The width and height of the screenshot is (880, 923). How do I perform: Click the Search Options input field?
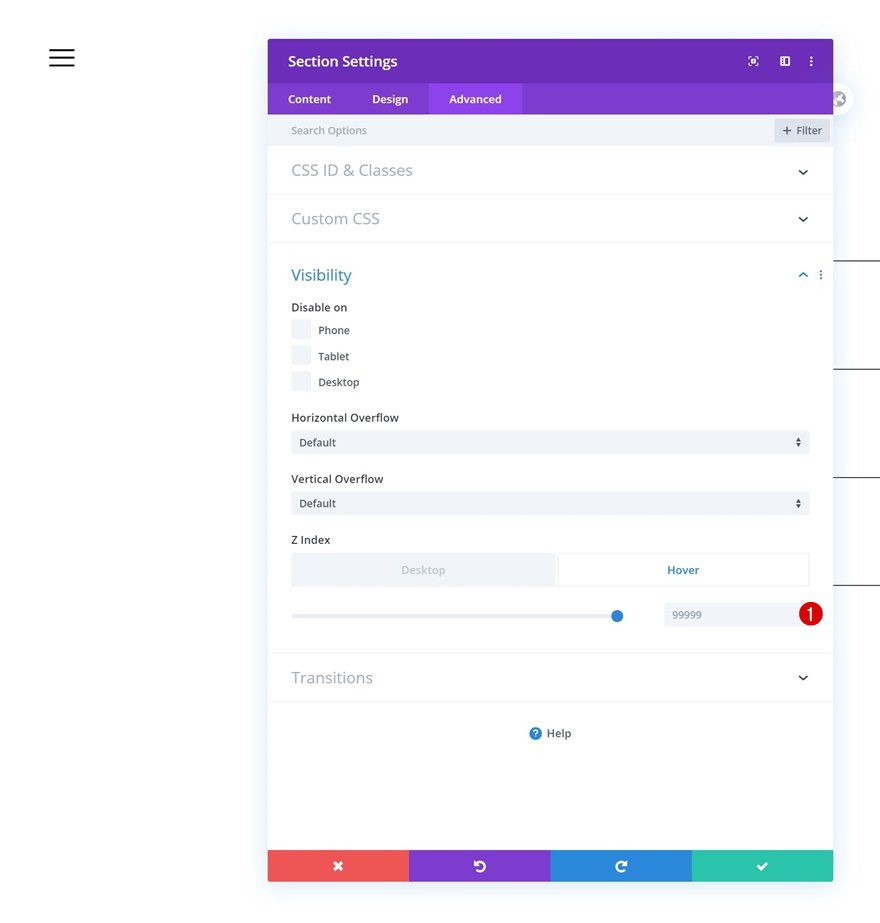click(x=400, y=130)
